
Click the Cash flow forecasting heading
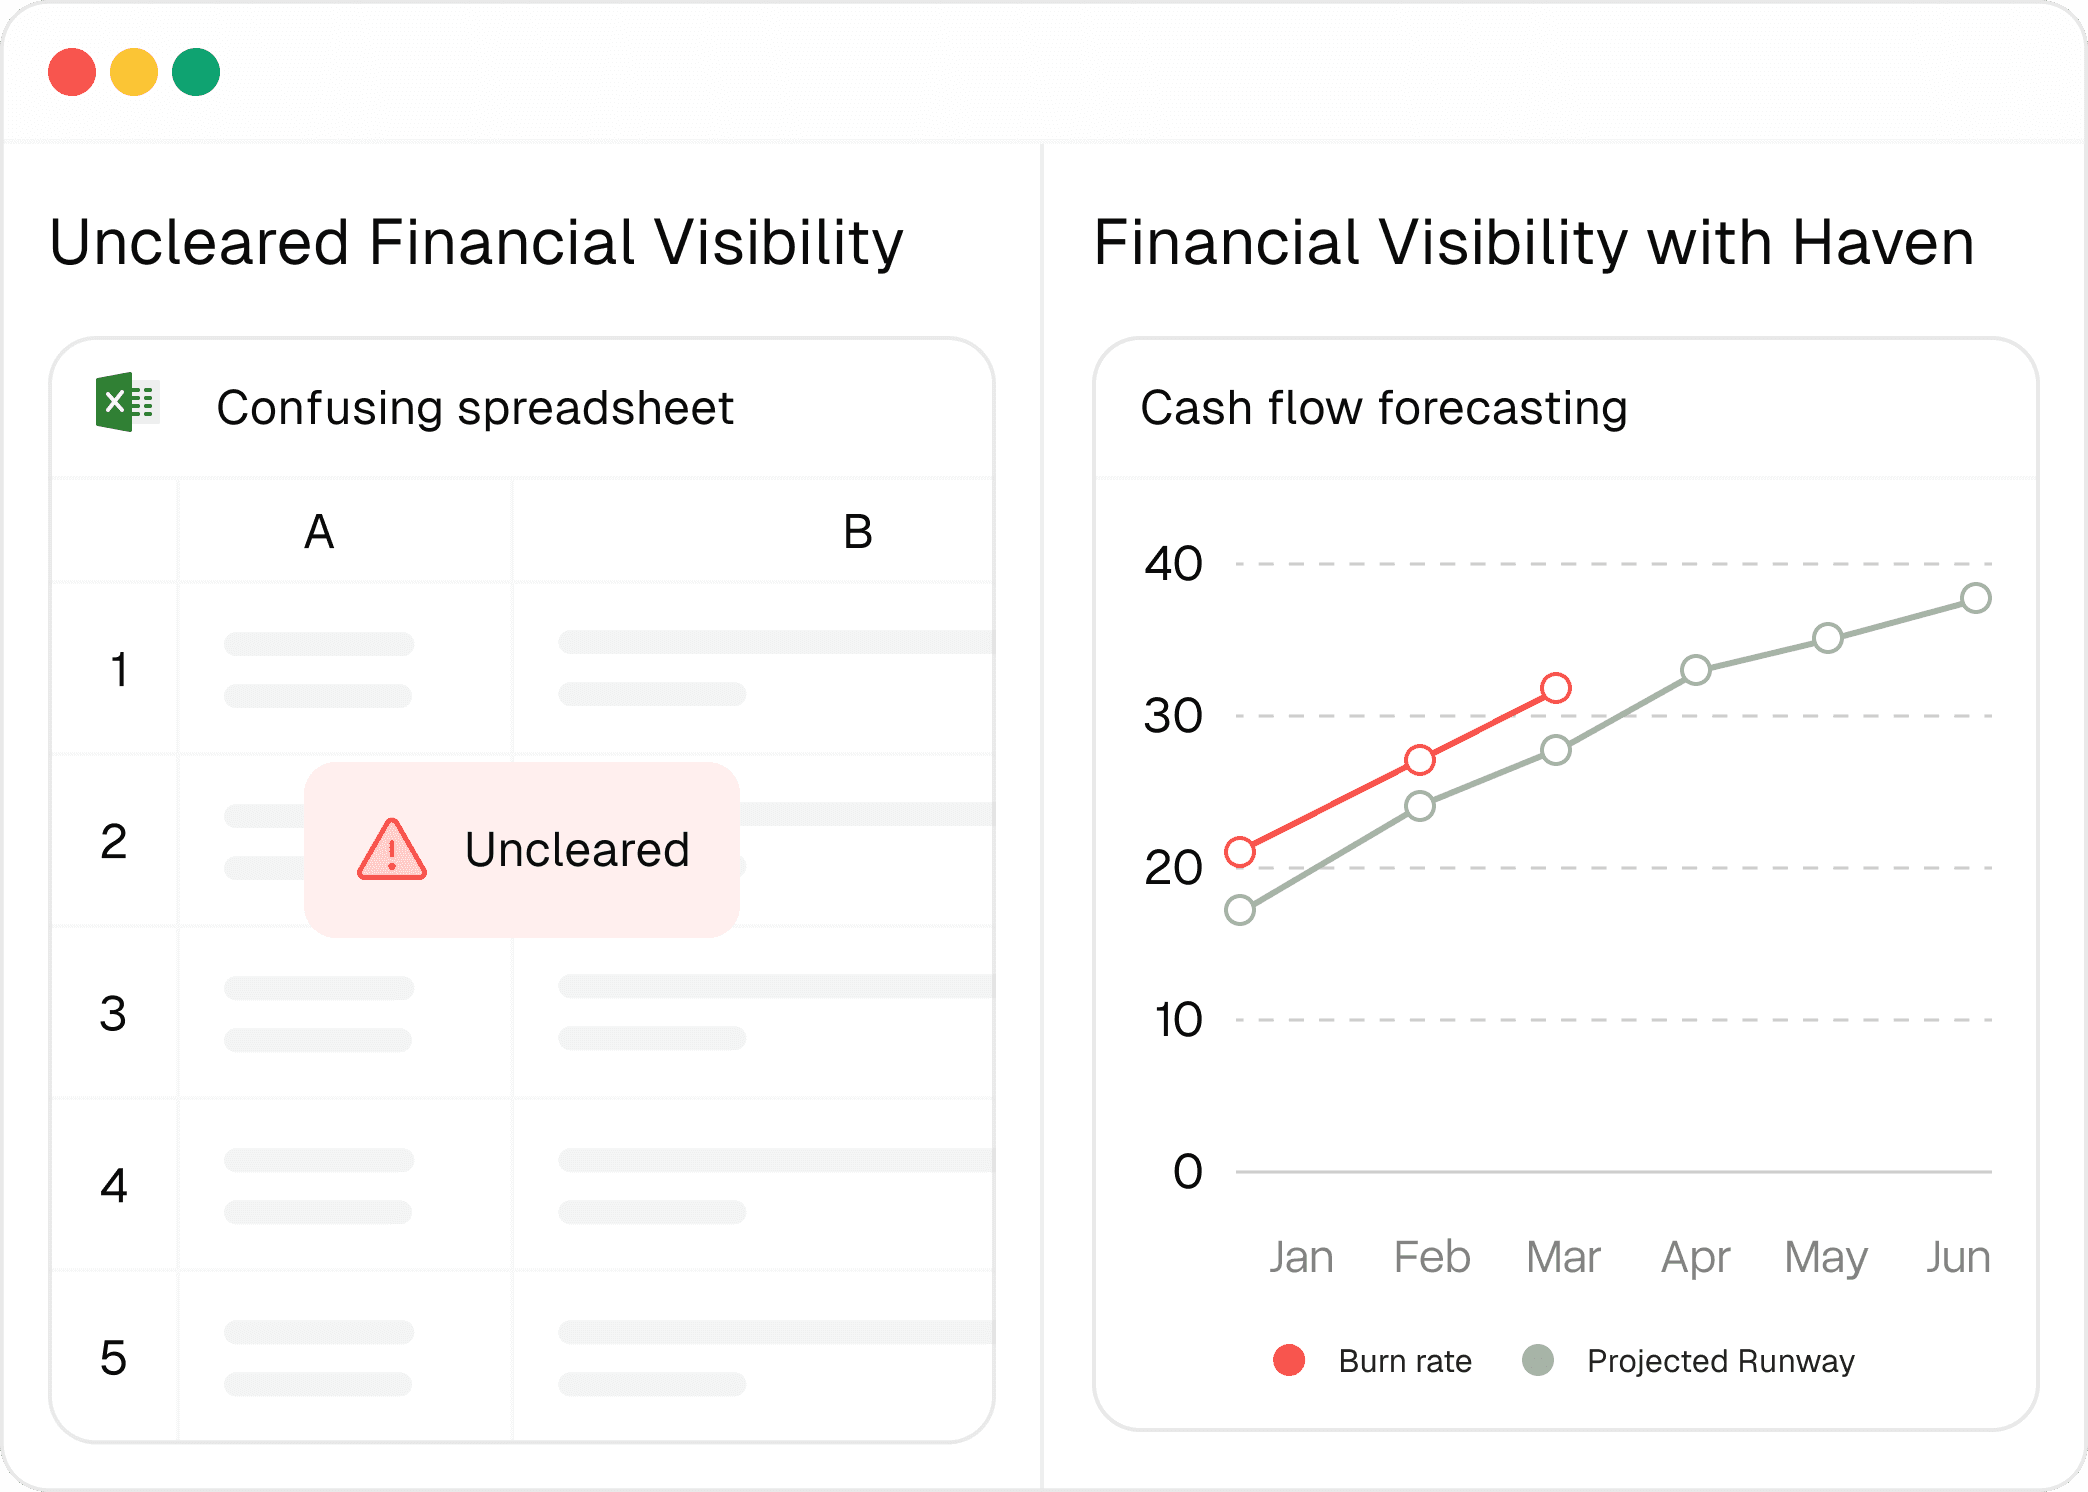tap(1384, 408)
